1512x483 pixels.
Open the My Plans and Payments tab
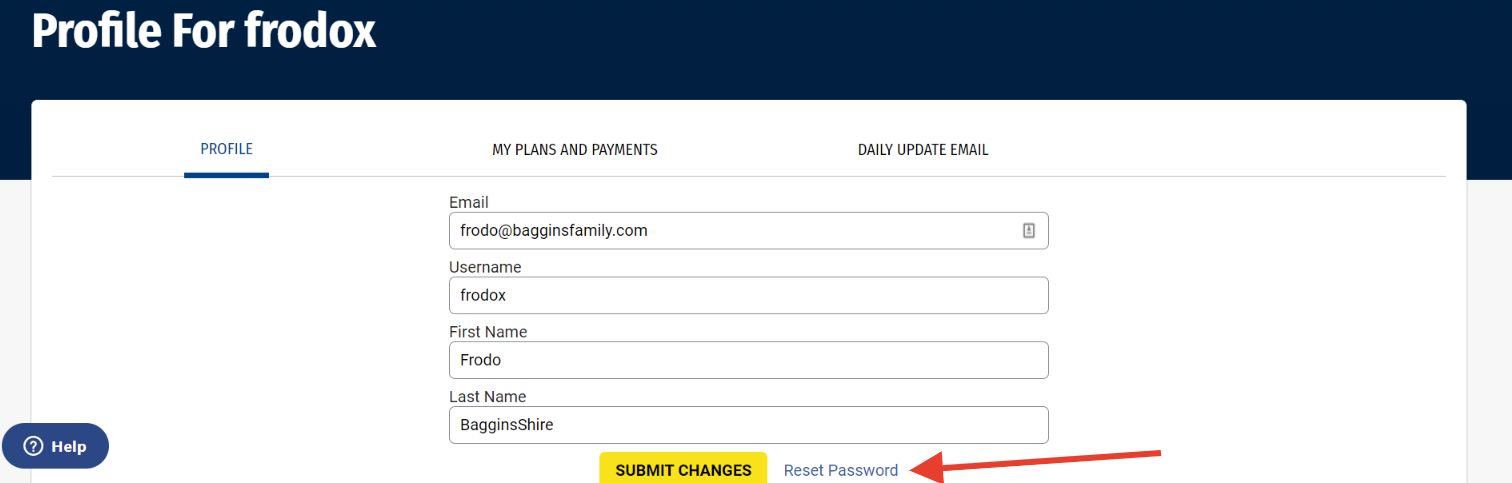(x=575, y=150)
